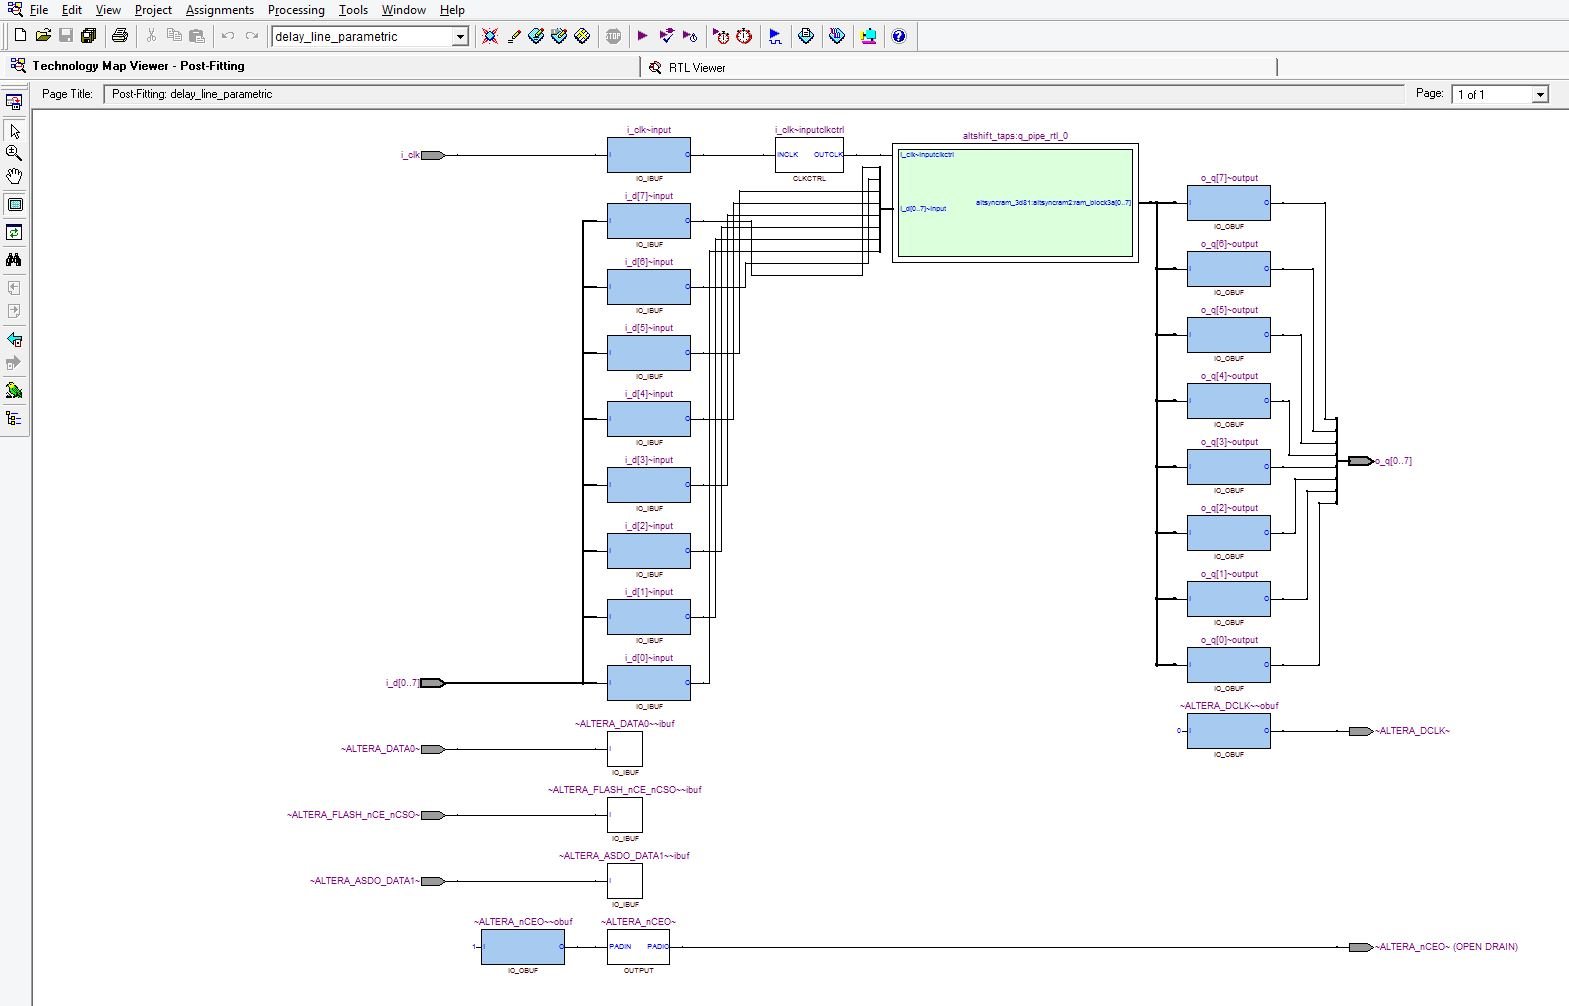Select the o_q[0]~output buffer block
1569x1006 pixels.
point(1229,665)
